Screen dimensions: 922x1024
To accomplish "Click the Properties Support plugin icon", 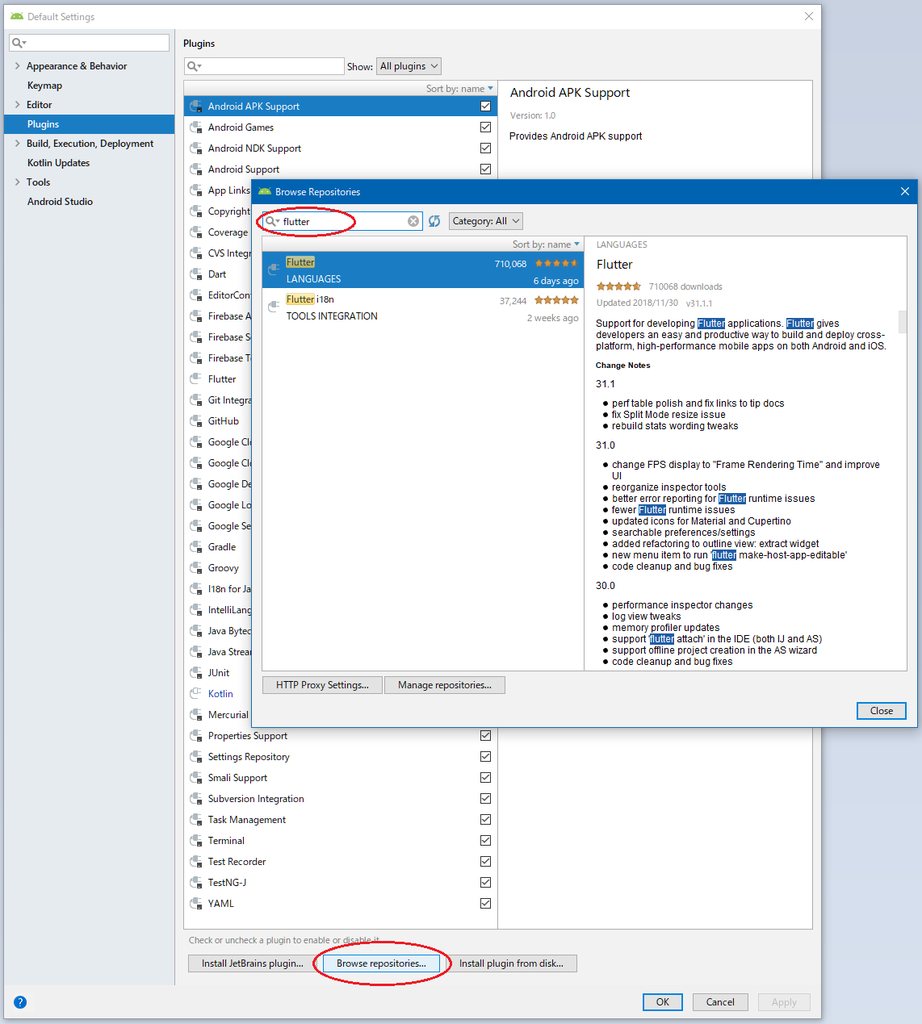I will pos(196,736).
